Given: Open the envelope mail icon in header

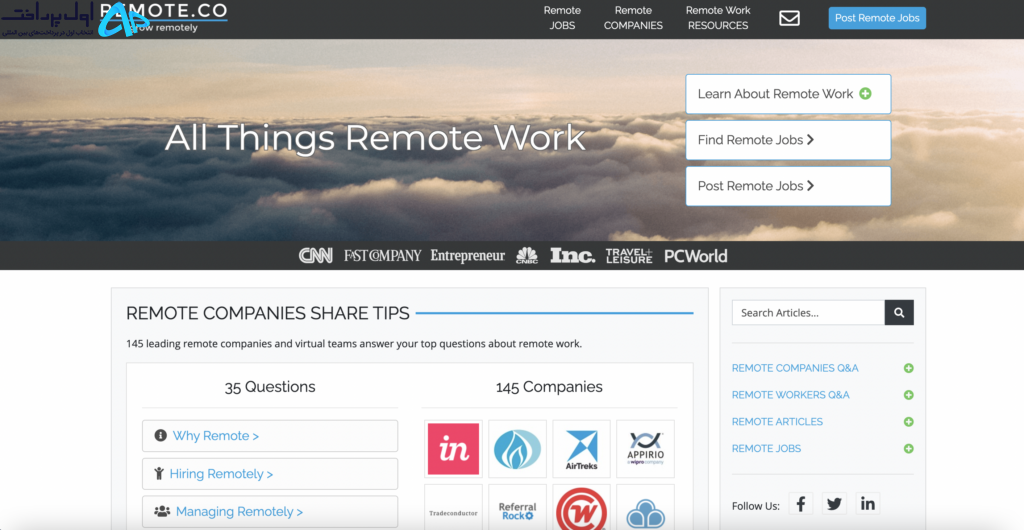Looking at the screenshot, I should 790,18.
